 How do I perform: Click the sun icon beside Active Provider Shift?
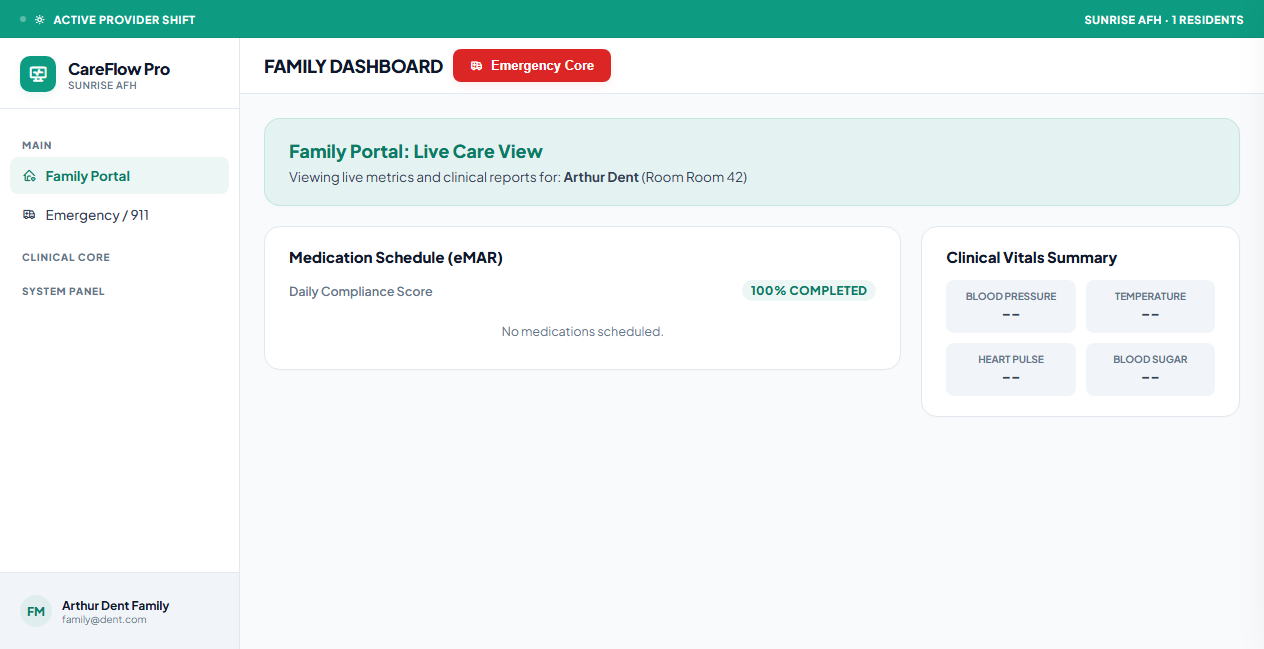[40, 20]
